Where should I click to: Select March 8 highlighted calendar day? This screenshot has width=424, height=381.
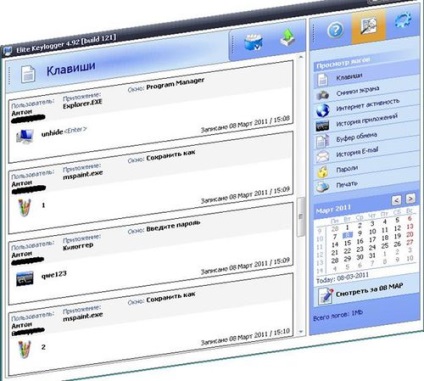point(347,235)
